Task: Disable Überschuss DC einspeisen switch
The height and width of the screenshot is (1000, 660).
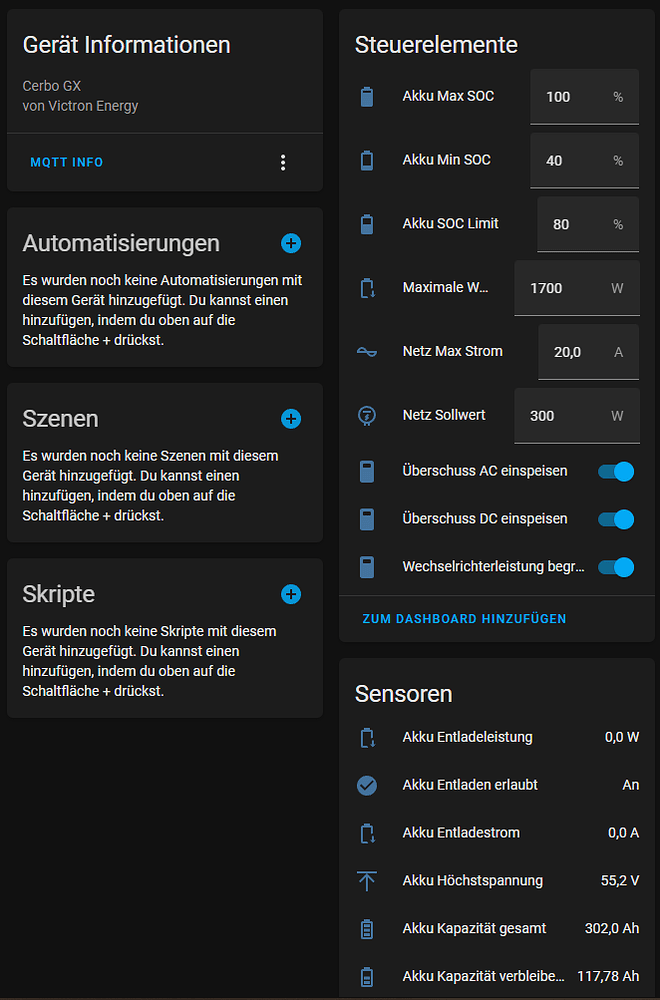Action: click(x=616, y=519)
